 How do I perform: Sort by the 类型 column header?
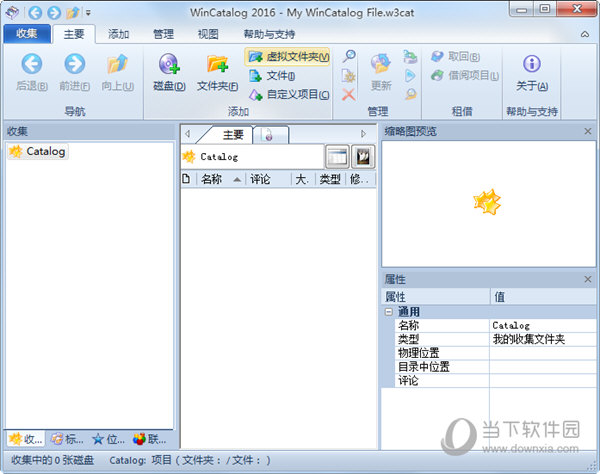330,179
